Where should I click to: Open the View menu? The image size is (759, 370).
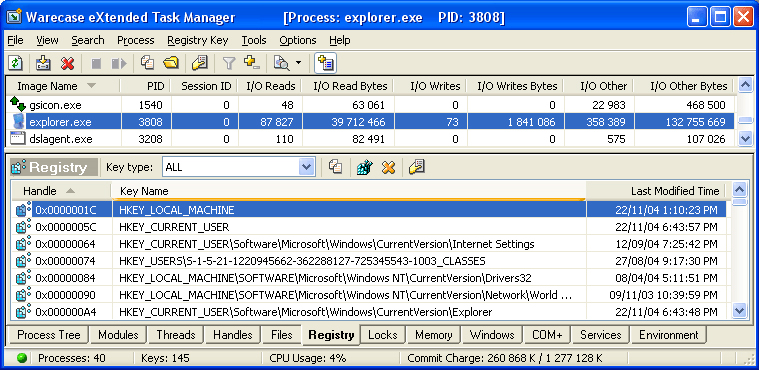pyautogui.click(x=47, y=40)
